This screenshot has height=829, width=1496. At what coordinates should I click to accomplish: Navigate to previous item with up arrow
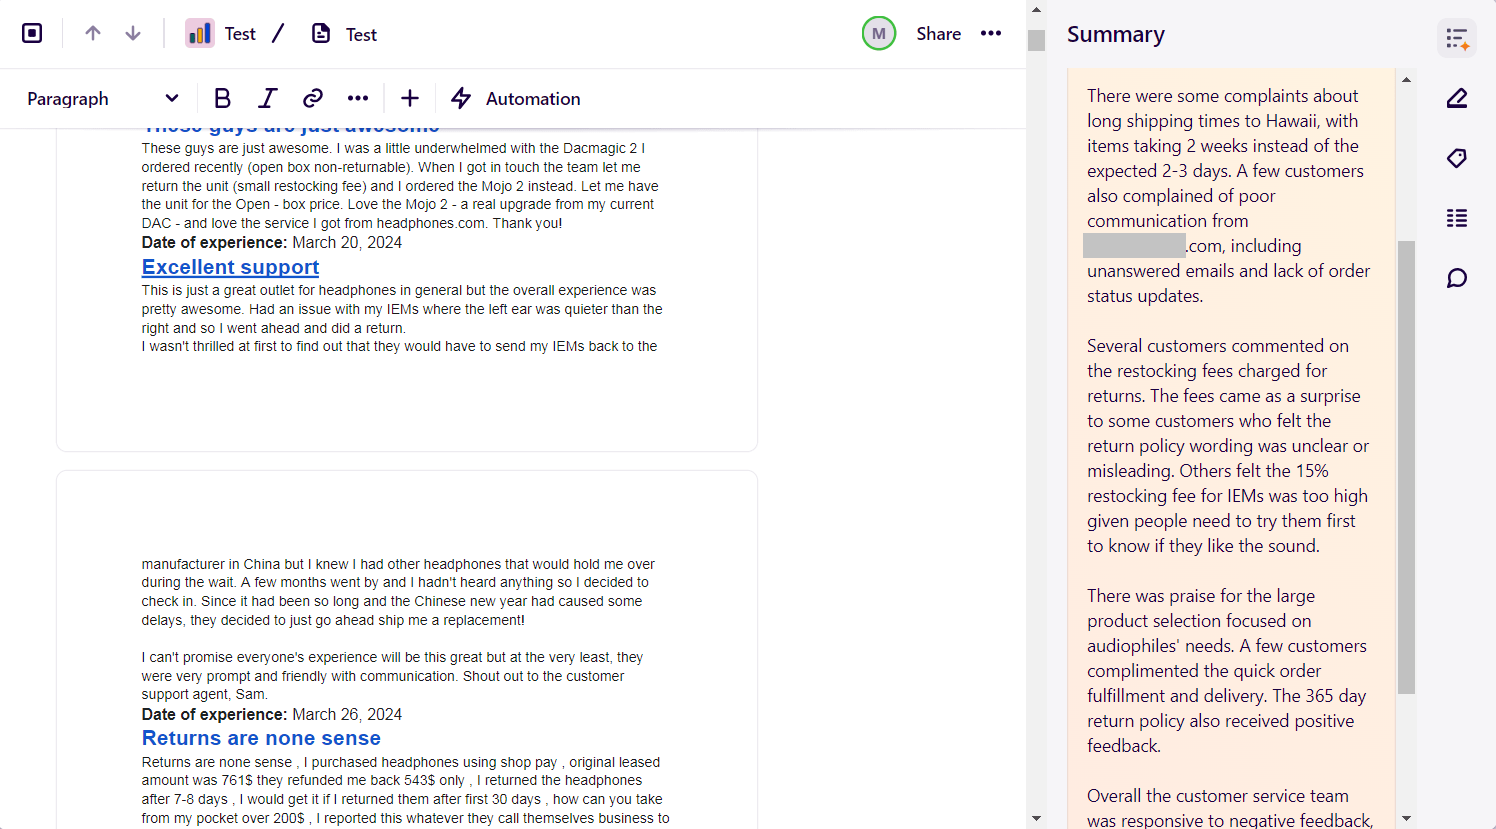coord(93,33)
